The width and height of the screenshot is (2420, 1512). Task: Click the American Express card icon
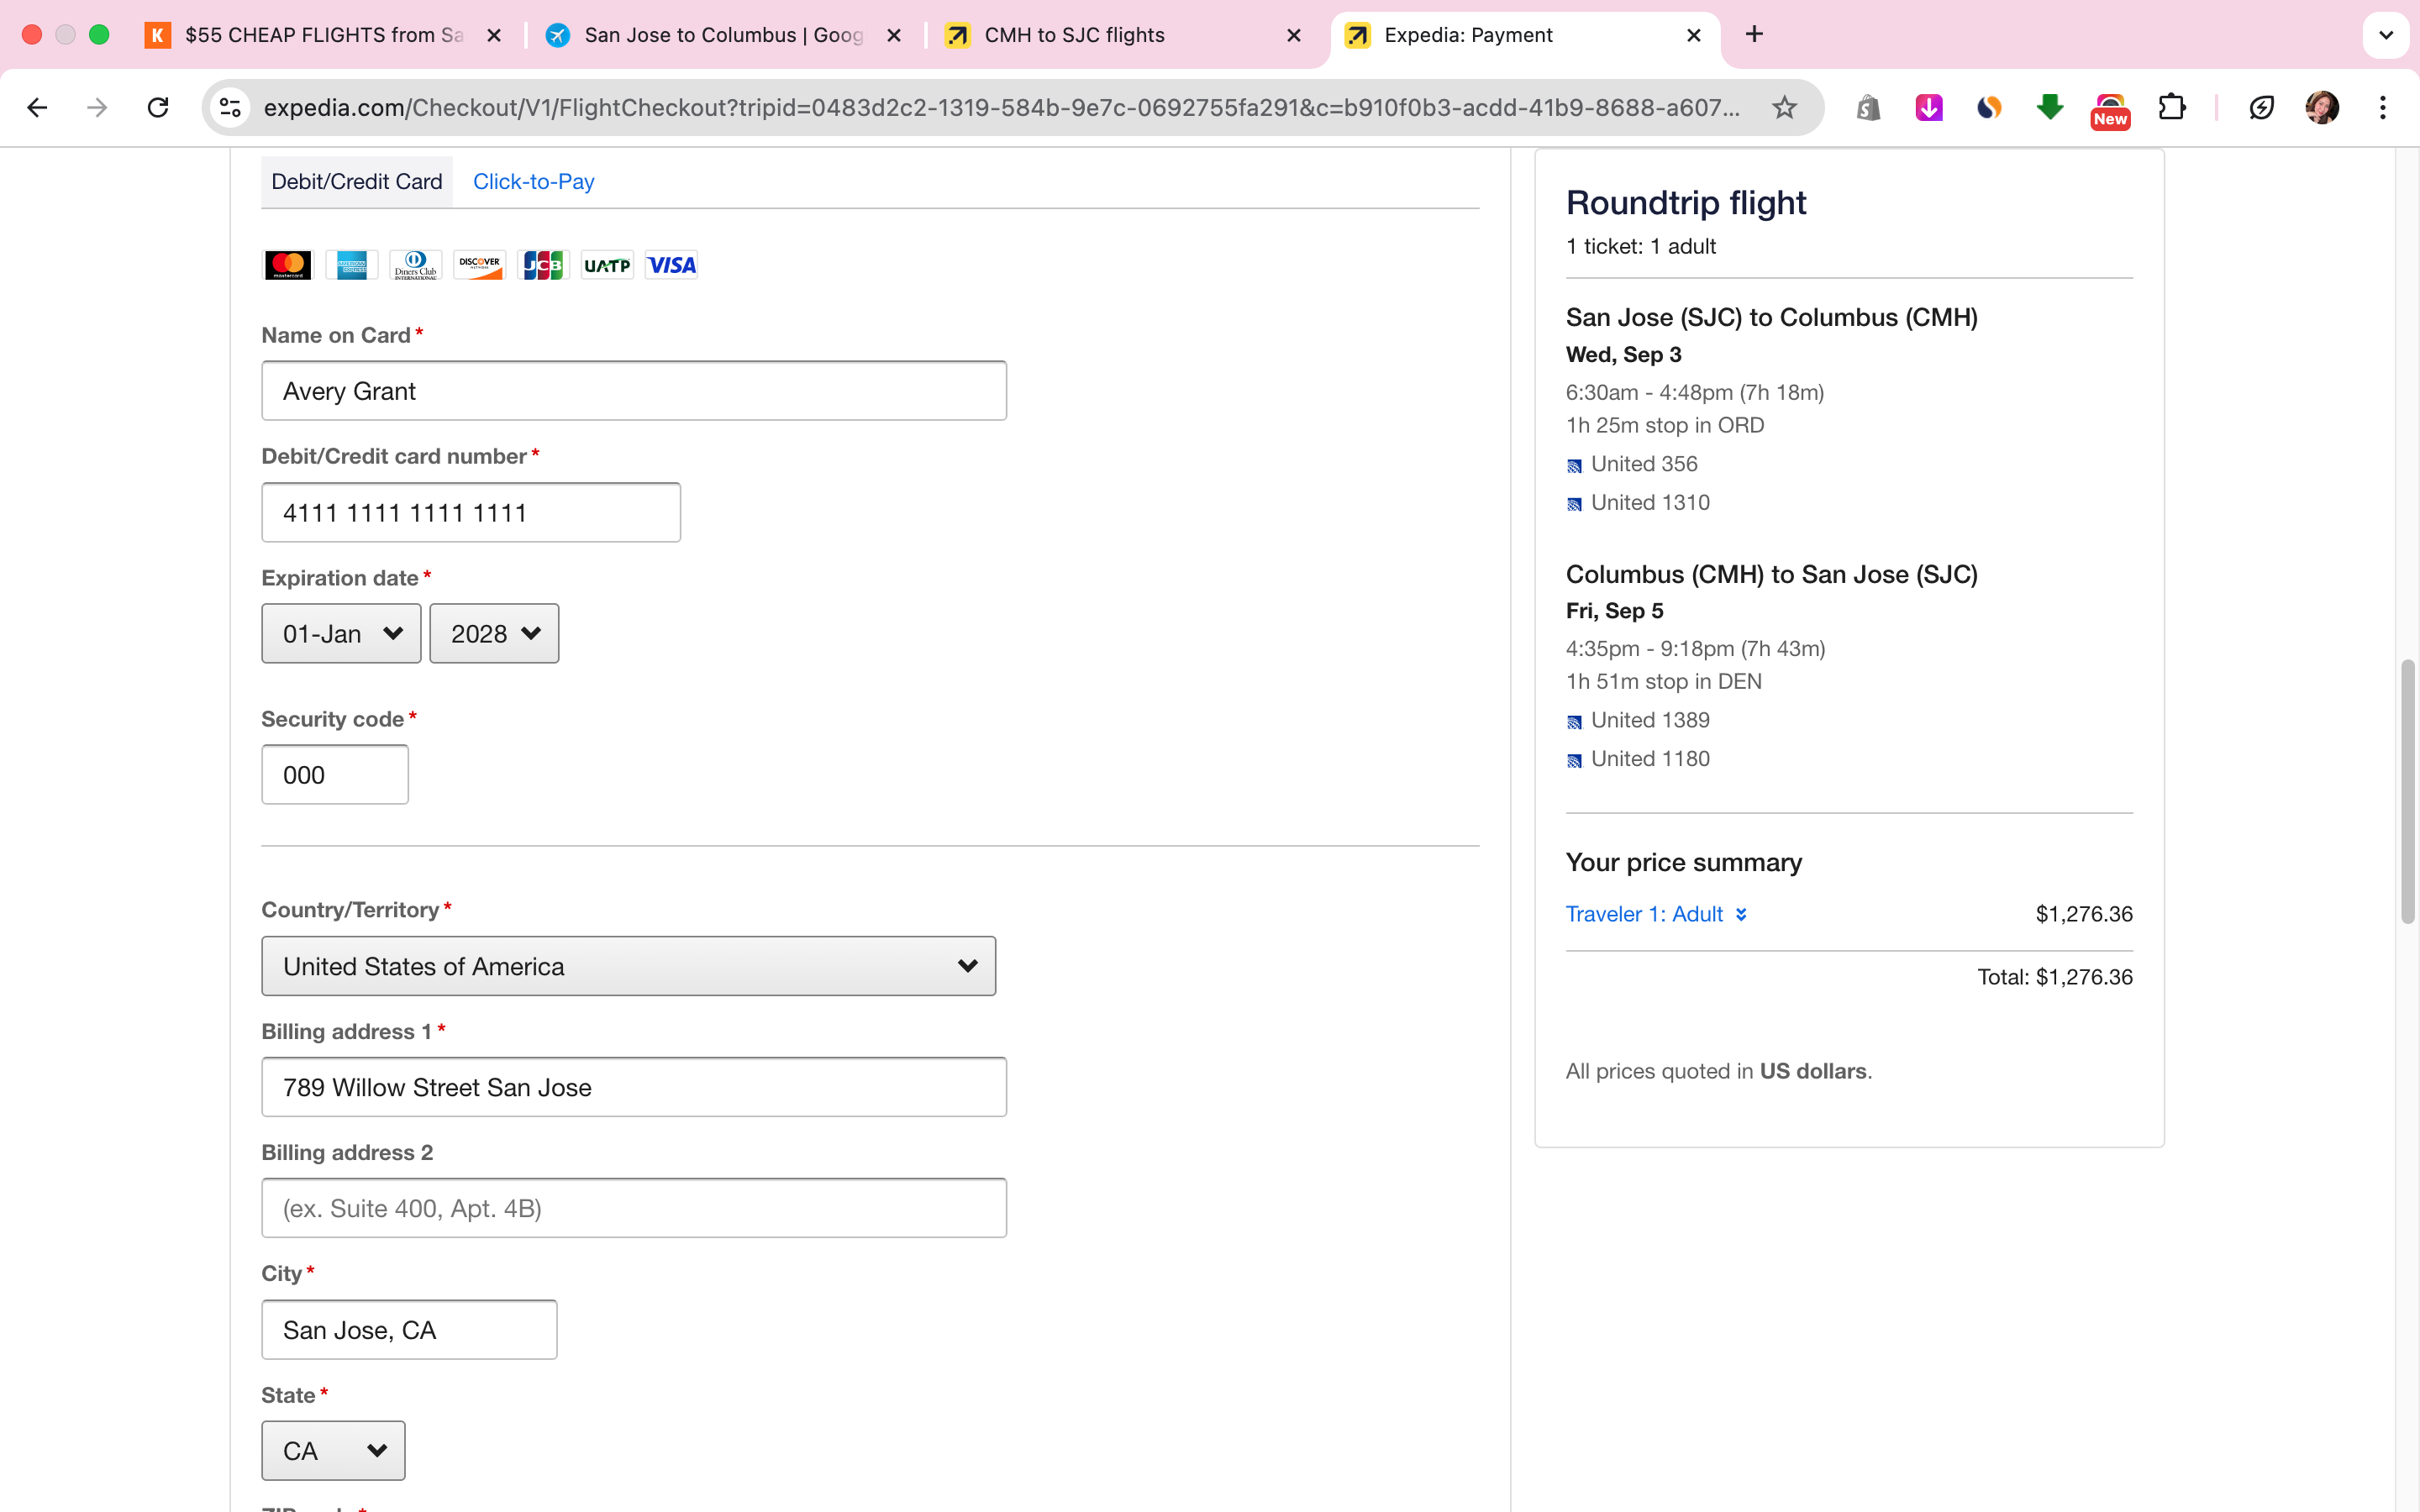[x=352, y=265]
